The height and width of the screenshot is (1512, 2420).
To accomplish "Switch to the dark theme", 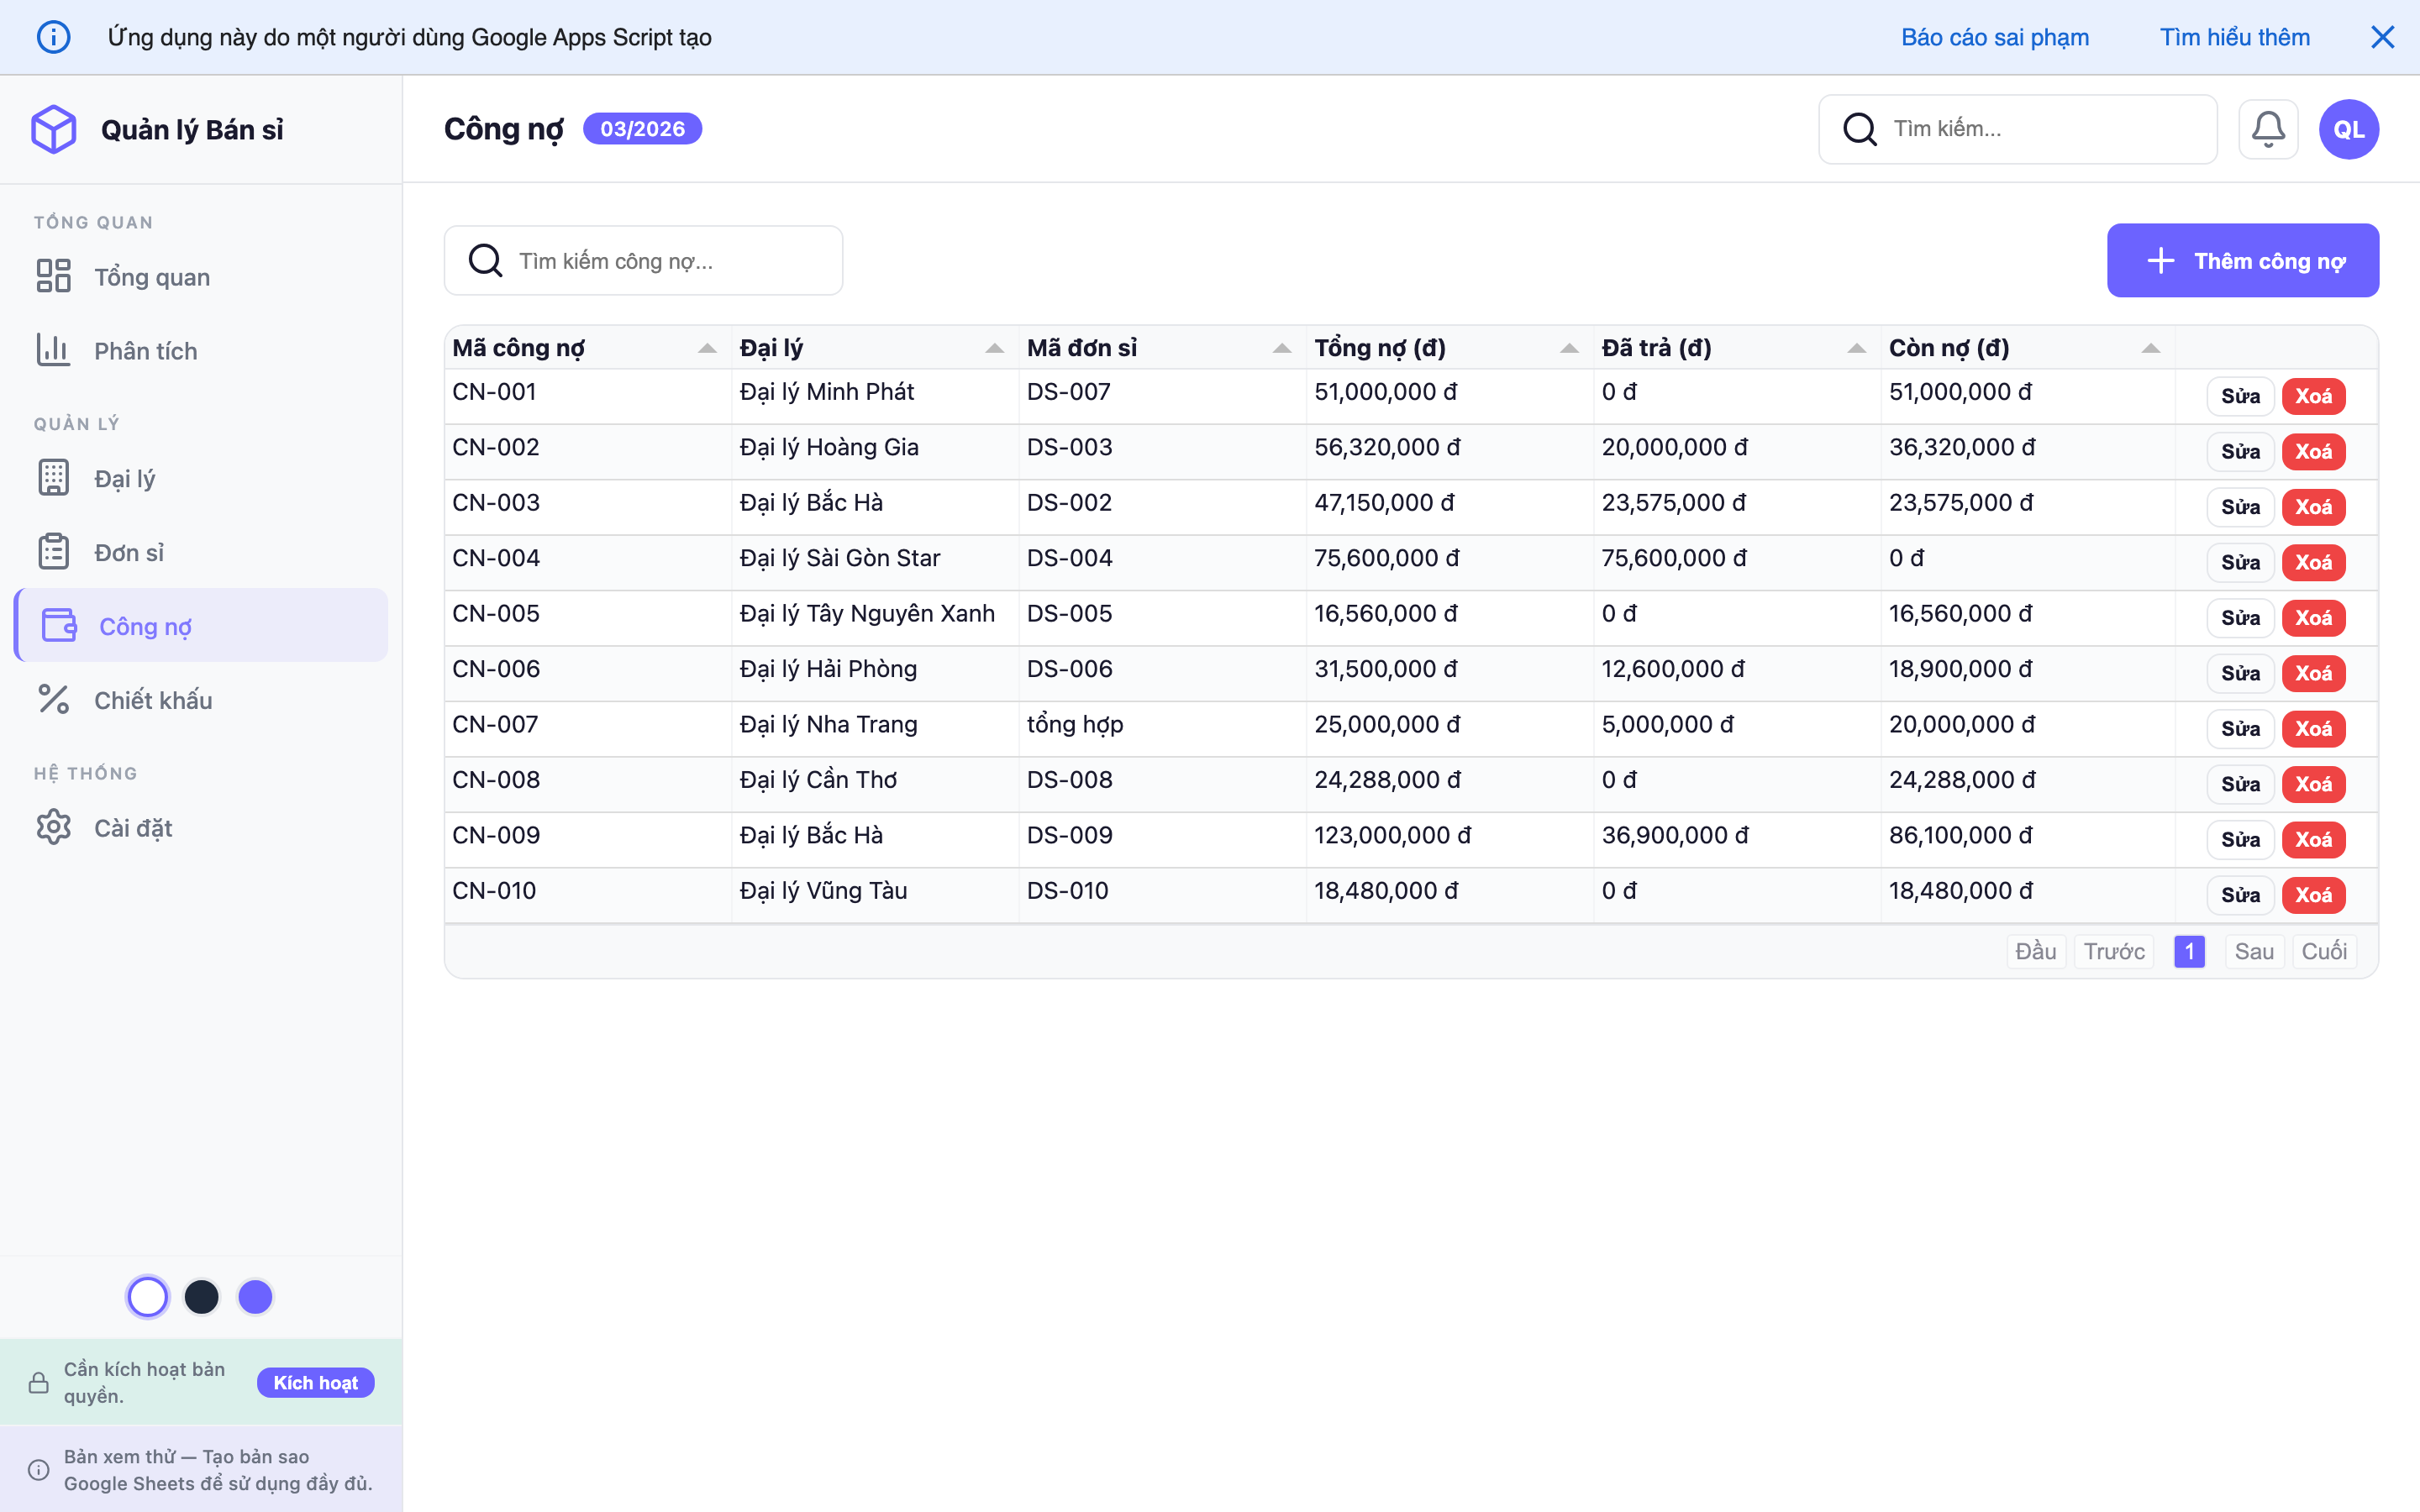I will (x=202, y=1296).
